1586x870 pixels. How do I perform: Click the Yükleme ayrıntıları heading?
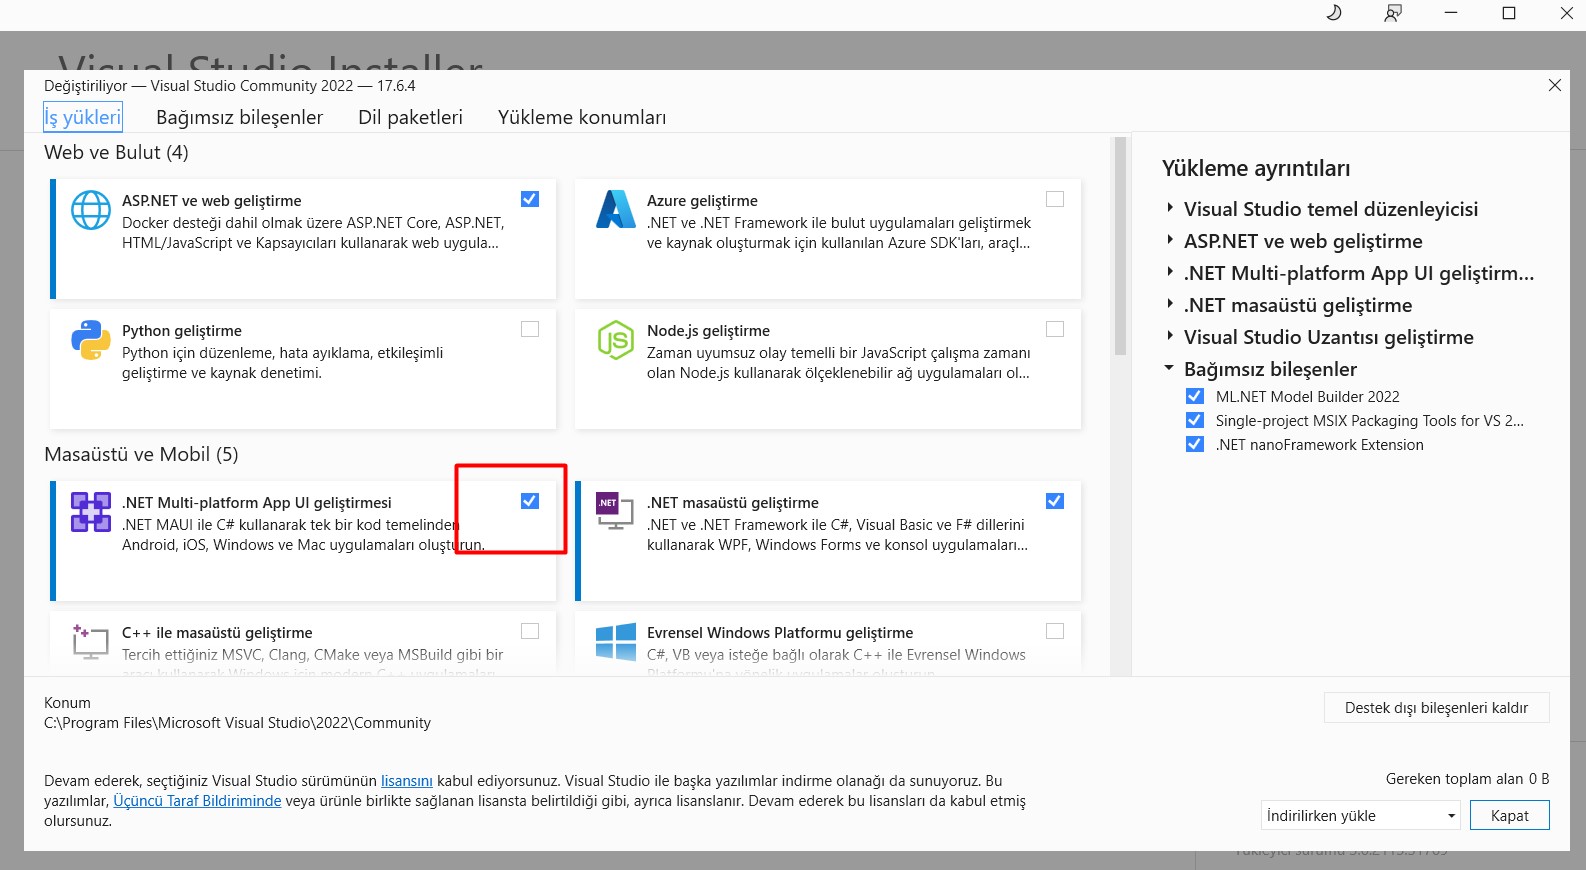click(1256, 168)
